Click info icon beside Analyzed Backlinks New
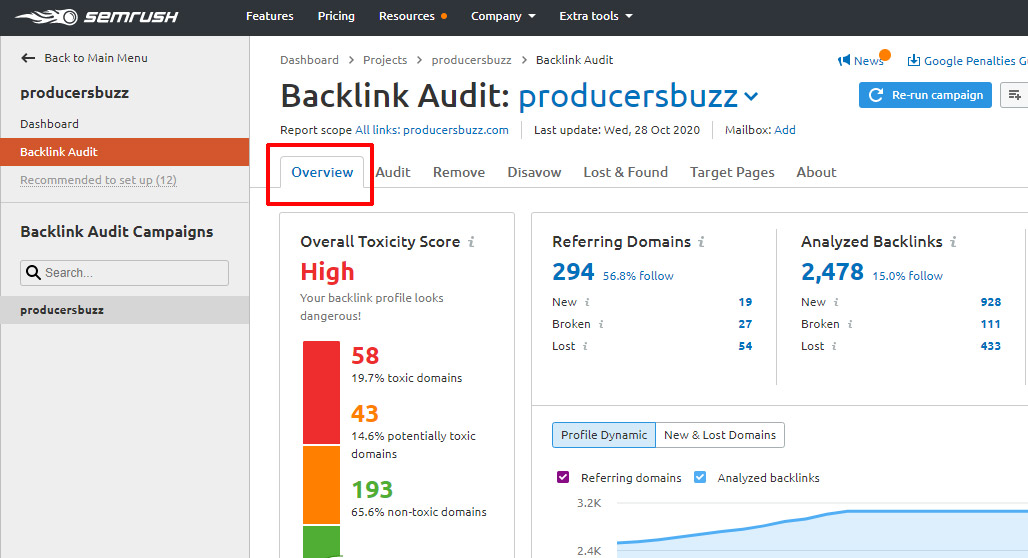This screenshot has height=558, width=1028. pyautogui.click(x=836, y=302)
